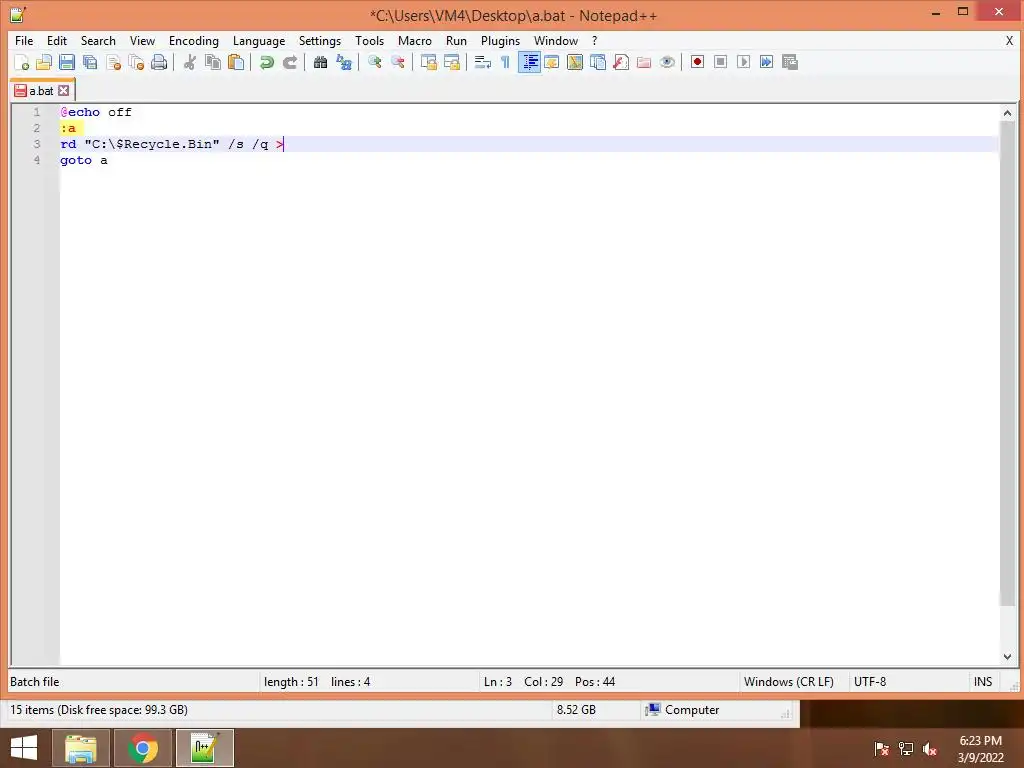Create a new document with New icon
This screenshot has height=768, width=1024.
point(22,62)
